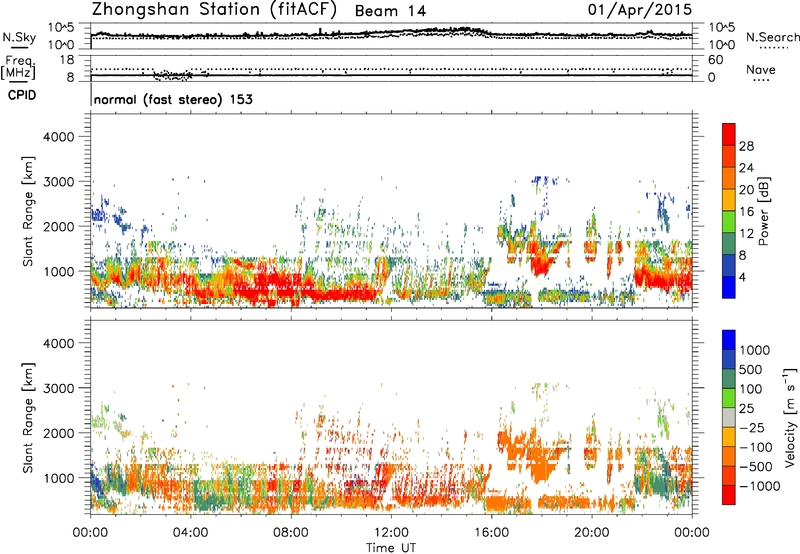Viewport: 800px width, 554px height.
Task: Pick the yellow-orange 16–20 dB Power segment
Action: coord(729,199)
